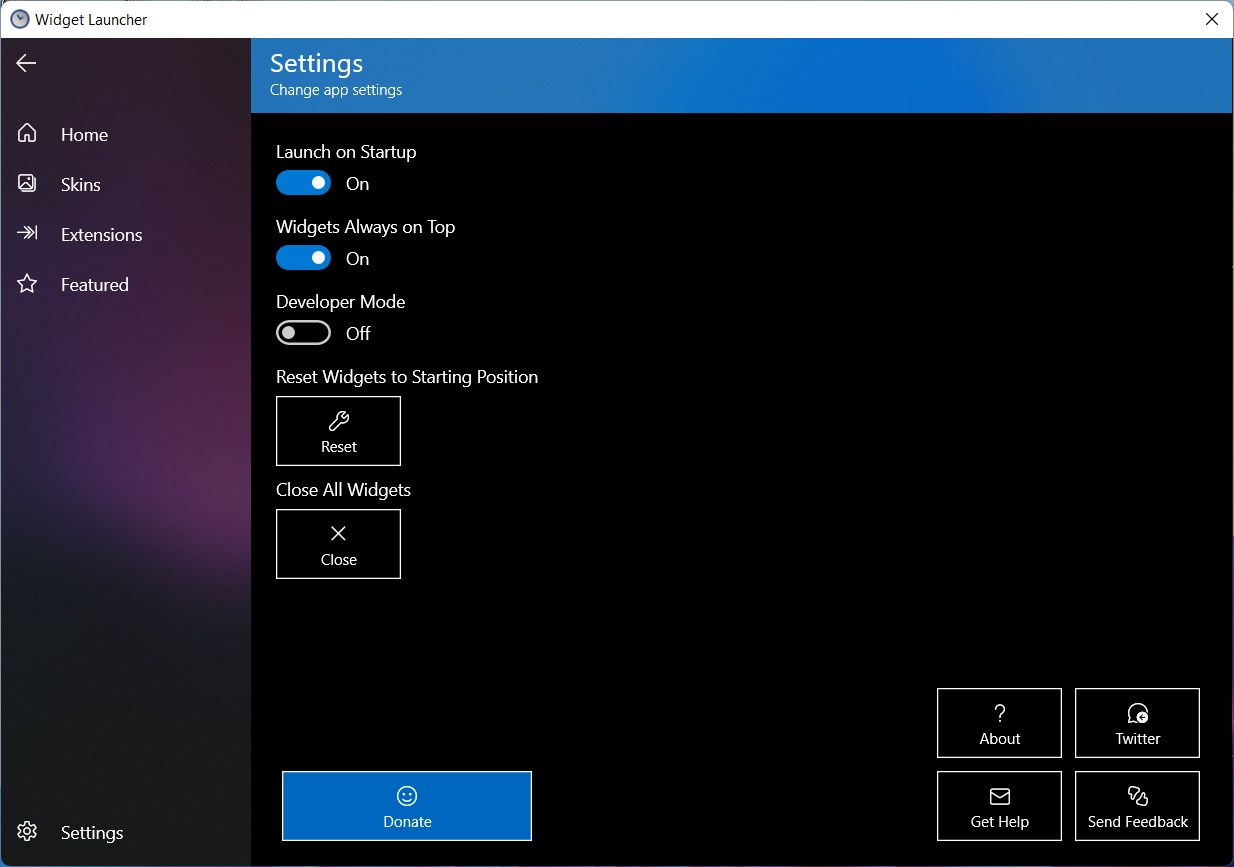1234x867 pixels.
Task: Click Reset Widgets to Starting Position
Action: pos(338,431)
